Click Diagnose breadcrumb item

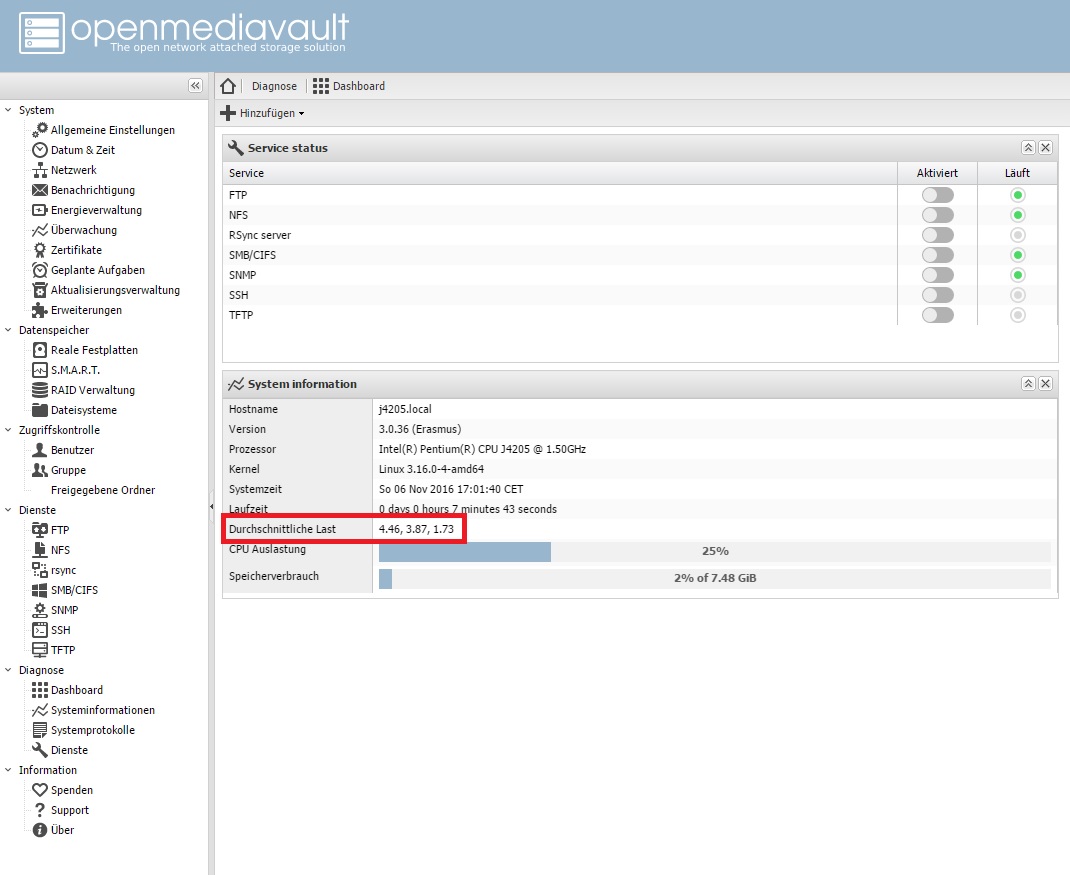[274, 86]
